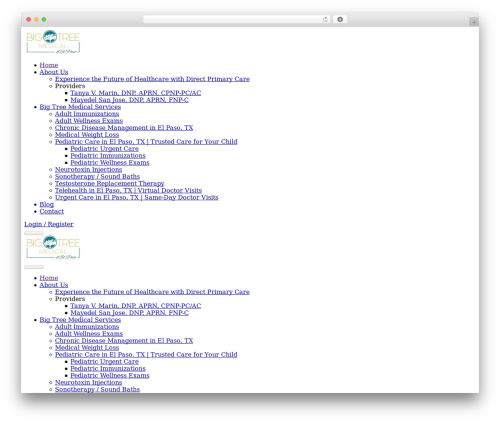The image size is (500, 423).
Task: Click the round extension icon beside address bar
Action: (340, 19)
